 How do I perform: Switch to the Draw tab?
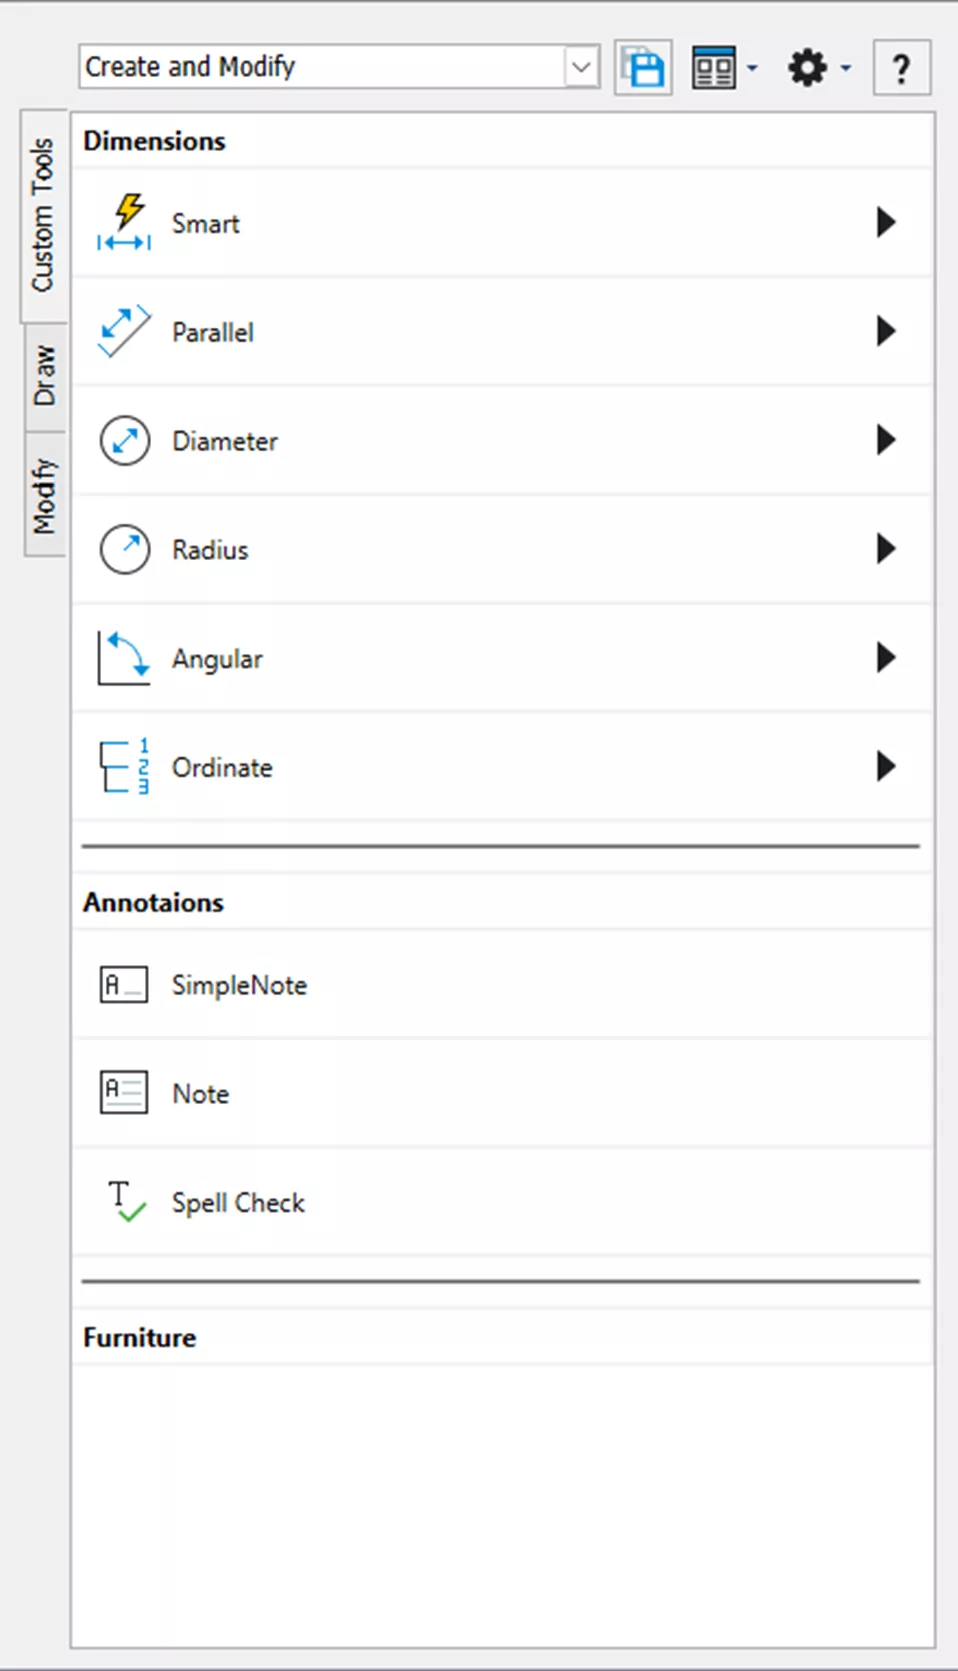click(x=44, y=376)
